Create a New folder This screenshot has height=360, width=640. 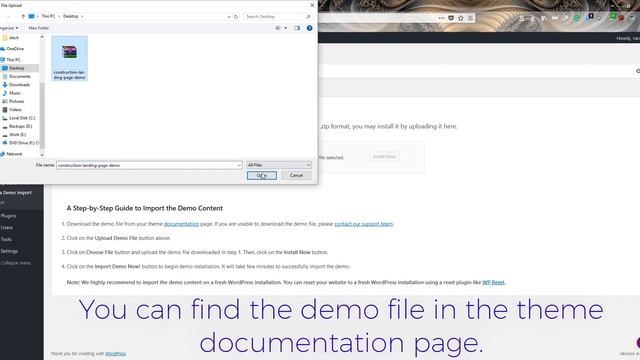tap(39, 28)
